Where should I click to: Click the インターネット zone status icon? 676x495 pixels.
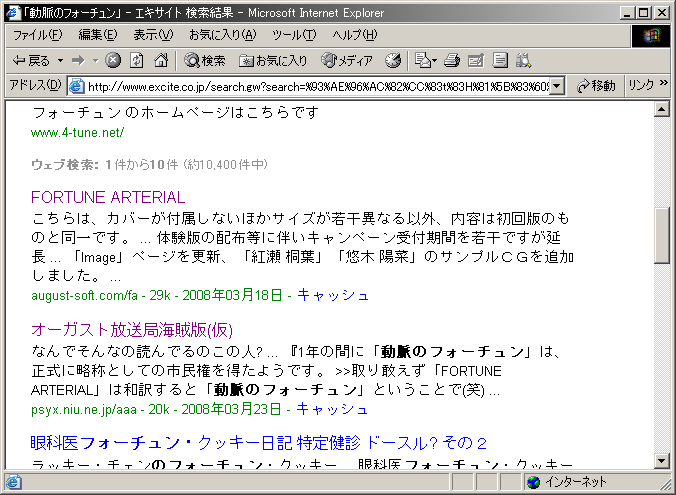533,482
